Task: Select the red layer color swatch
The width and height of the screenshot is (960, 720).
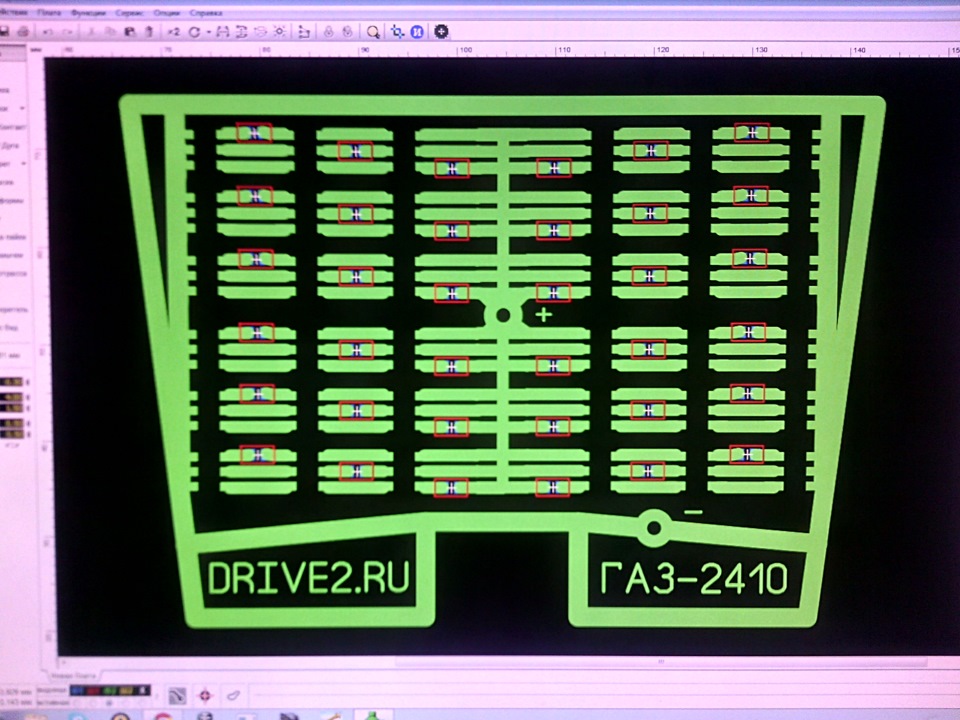Action: click(x=94, y=691)
